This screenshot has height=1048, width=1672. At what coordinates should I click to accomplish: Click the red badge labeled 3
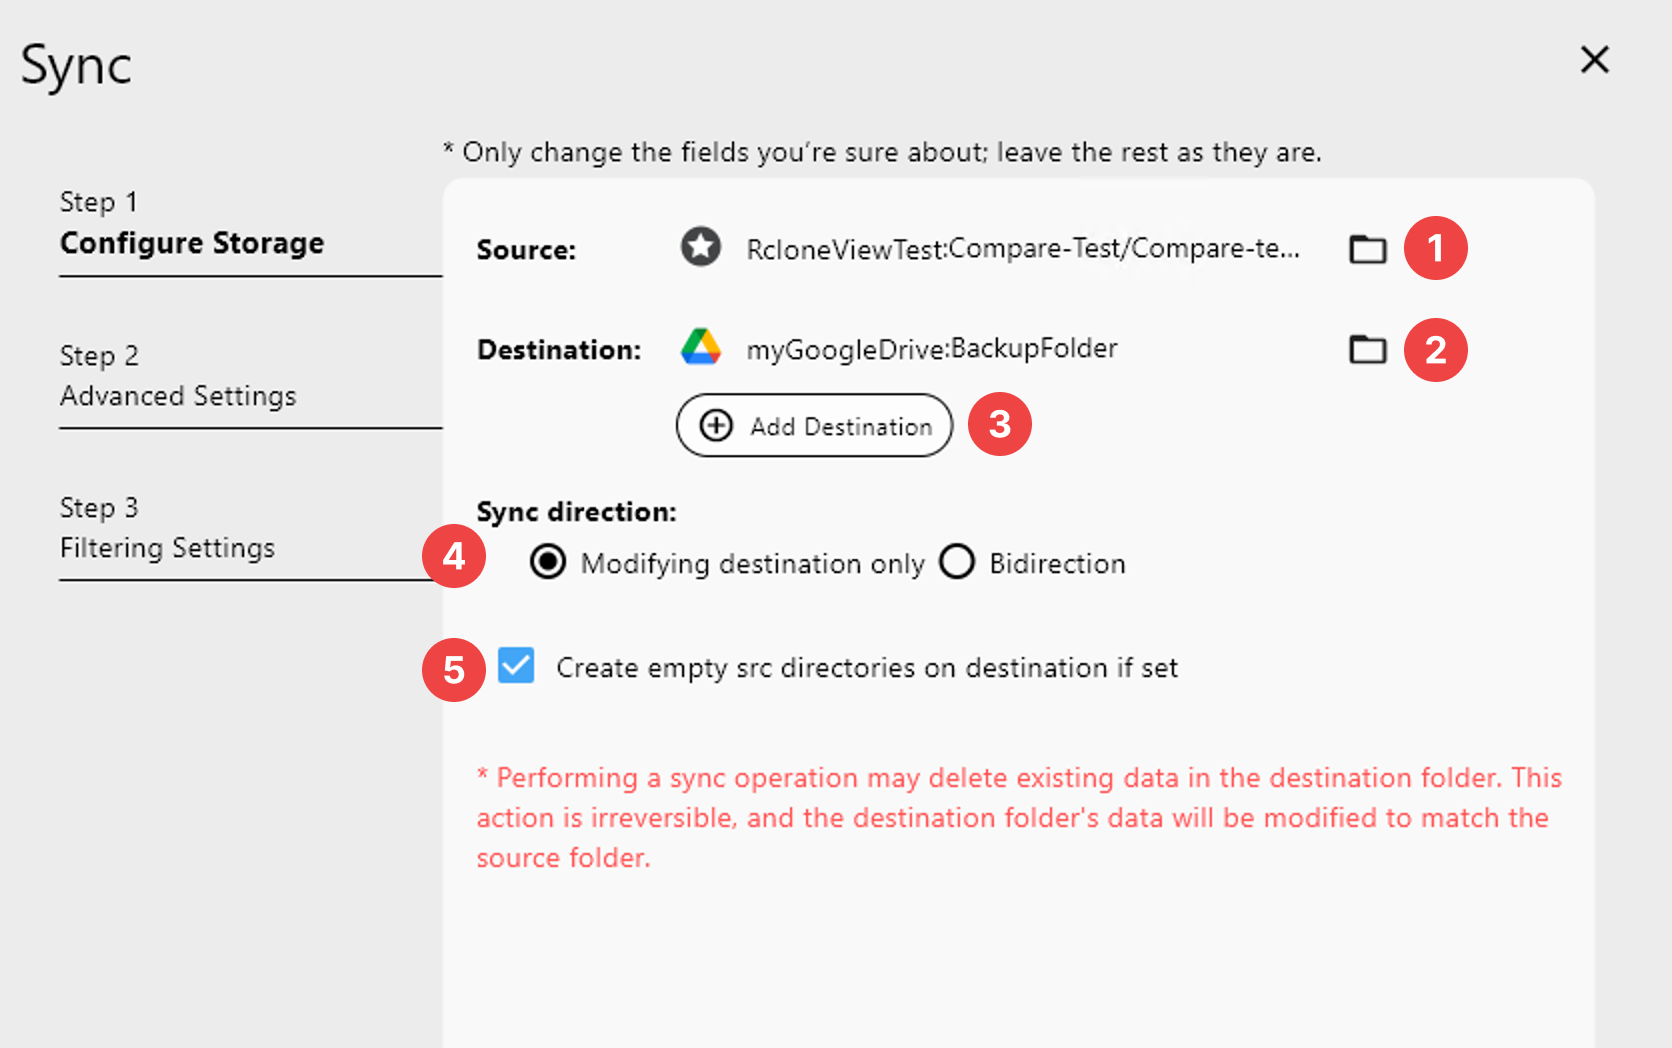click(x=999, y=424)
